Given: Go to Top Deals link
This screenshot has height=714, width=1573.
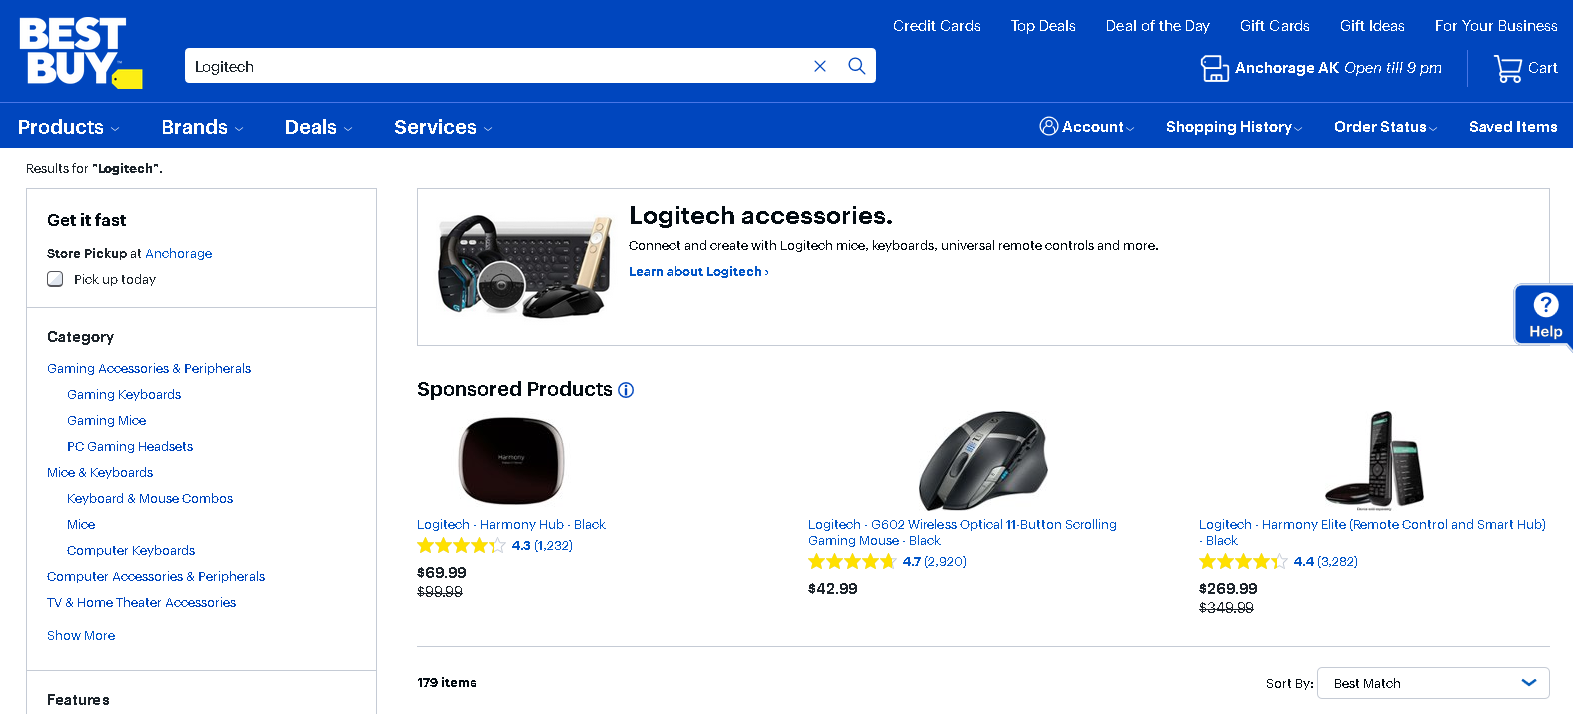Looking at the screenshot, I should tap(1043, 26).
